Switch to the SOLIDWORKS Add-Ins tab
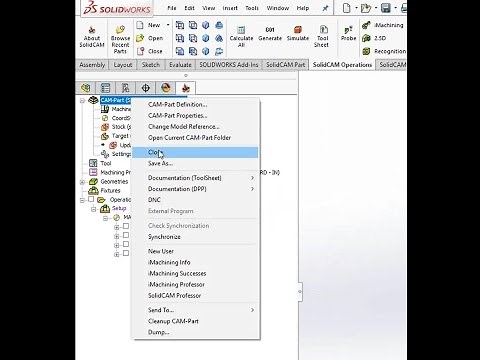Screen dimensions: 480x360 [x=229, y=65]
